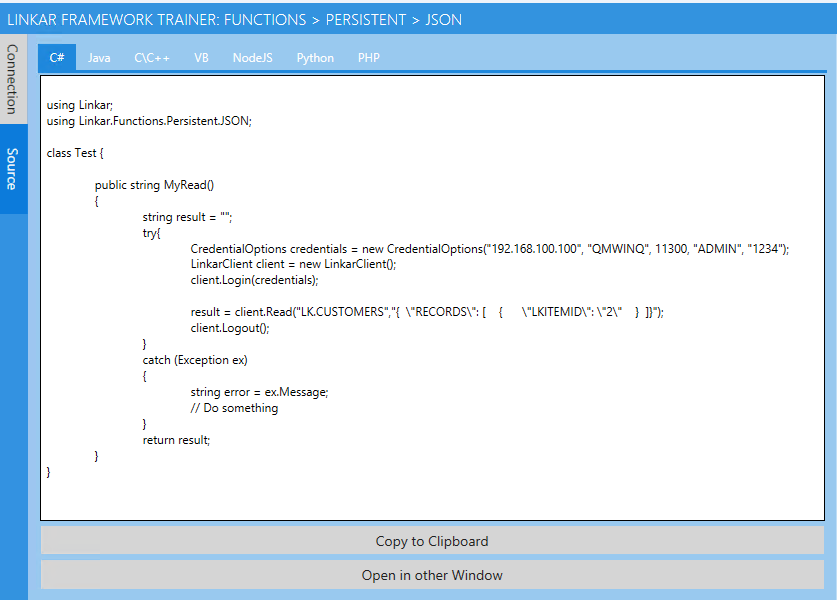Click the Linkar Framework Trainer title header
837x600 pixels.
point(234,20)
